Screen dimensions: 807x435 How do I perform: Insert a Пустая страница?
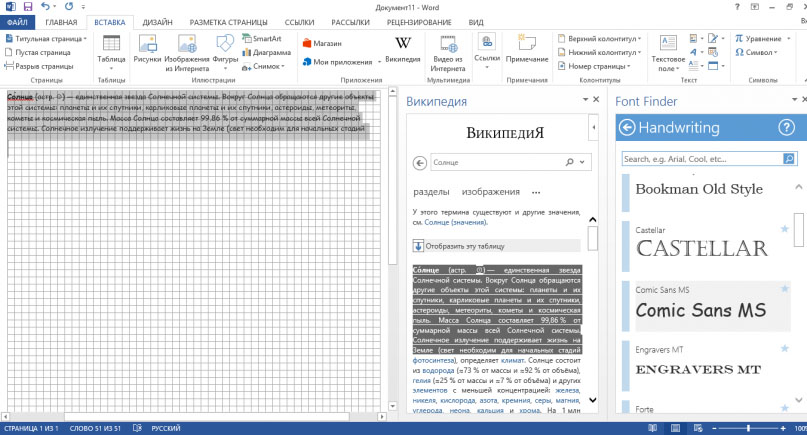[38, 53]
